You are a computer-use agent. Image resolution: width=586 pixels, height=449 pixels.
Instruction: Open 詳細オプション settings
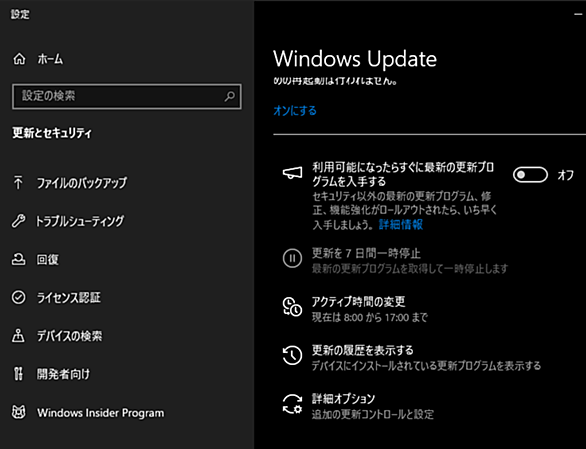(x=343, y=399)
